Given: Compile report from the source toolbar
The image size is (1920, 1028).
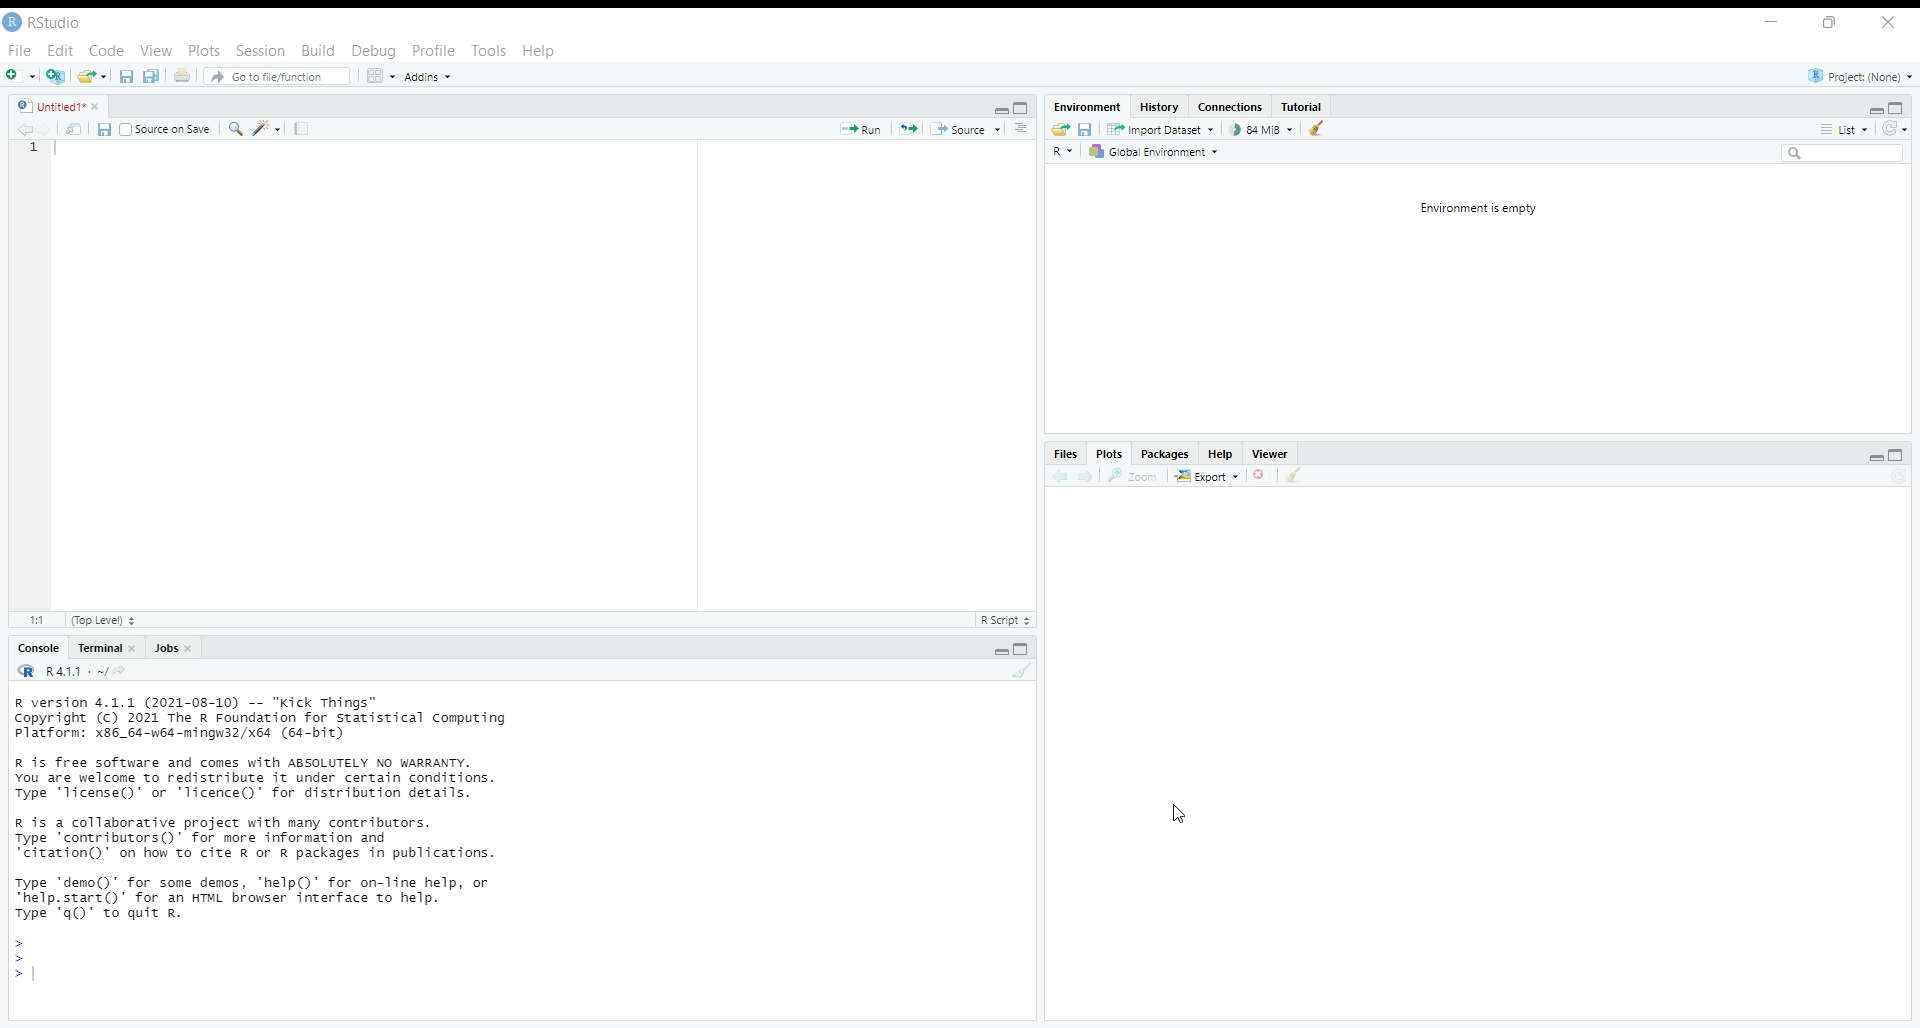Looking at the screenshot, I should click(303, 130).
